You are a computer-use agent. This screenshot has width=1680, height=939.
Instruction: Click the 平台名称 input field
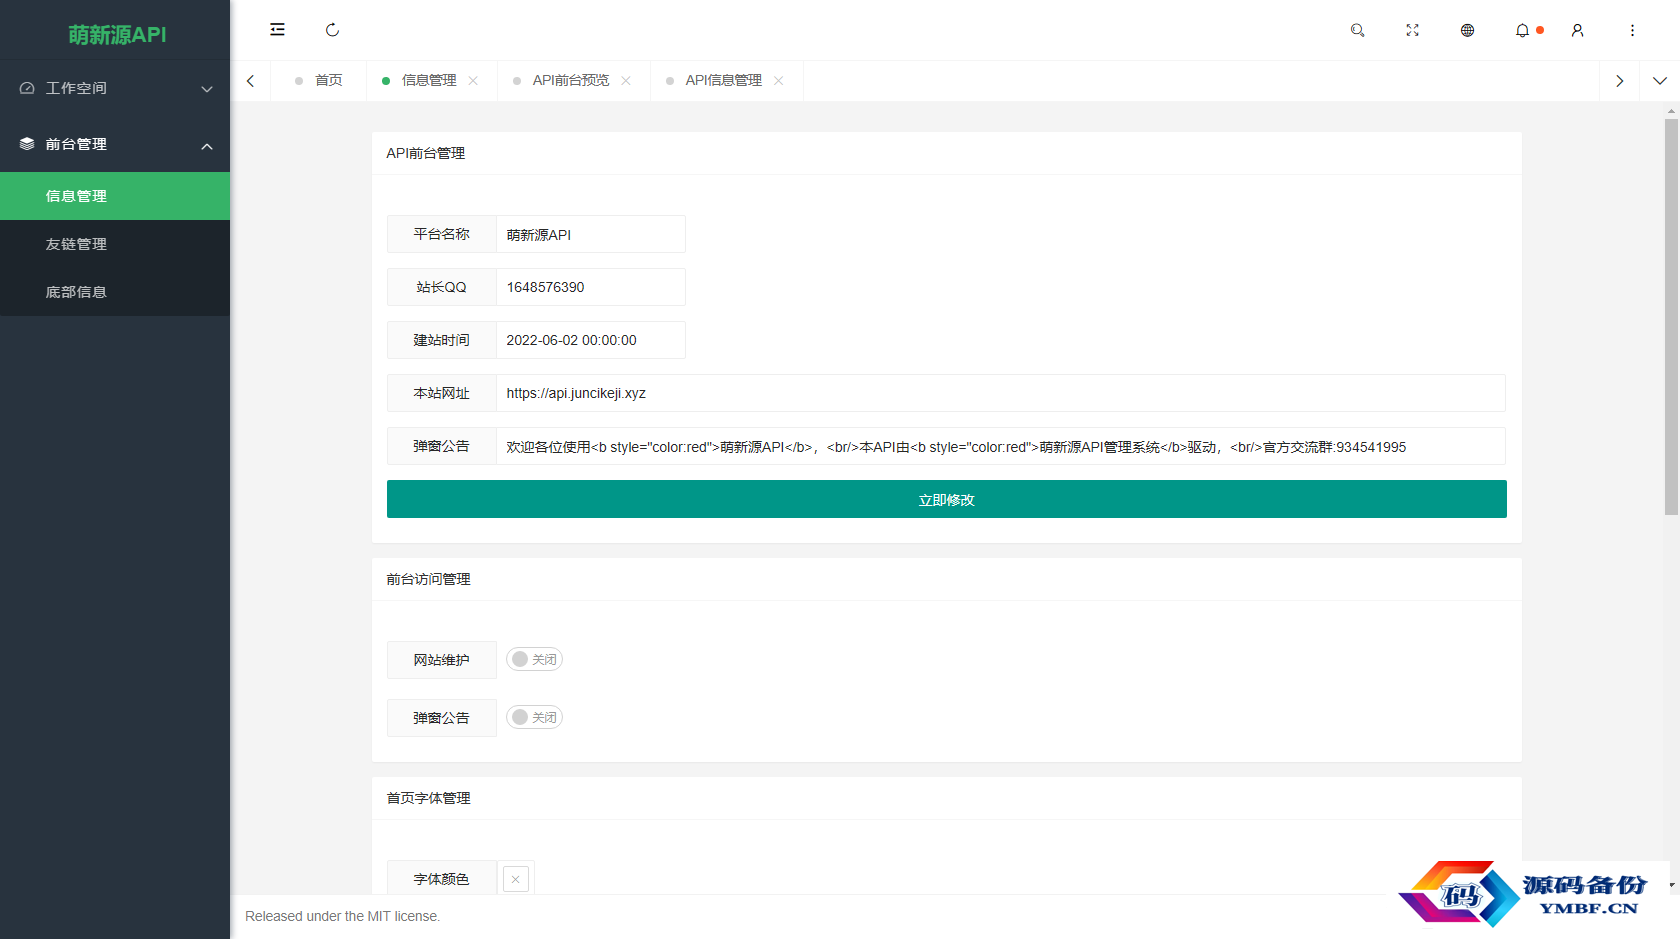591,234
